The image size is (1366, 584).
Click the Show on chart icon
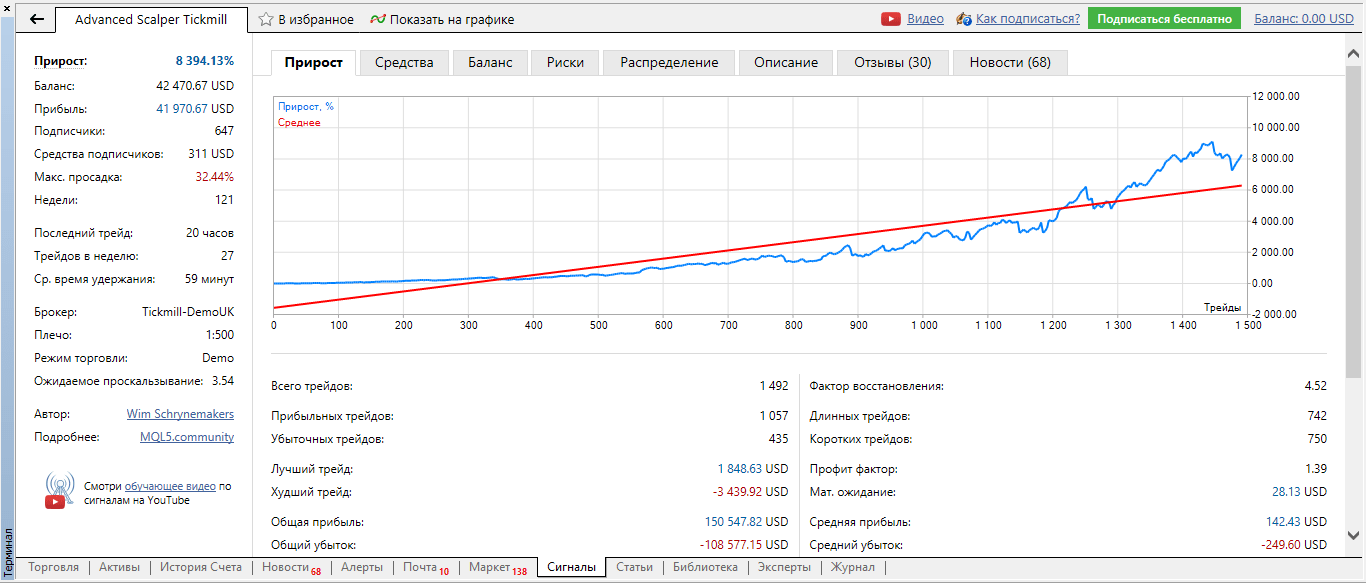(x=377, y=19)
